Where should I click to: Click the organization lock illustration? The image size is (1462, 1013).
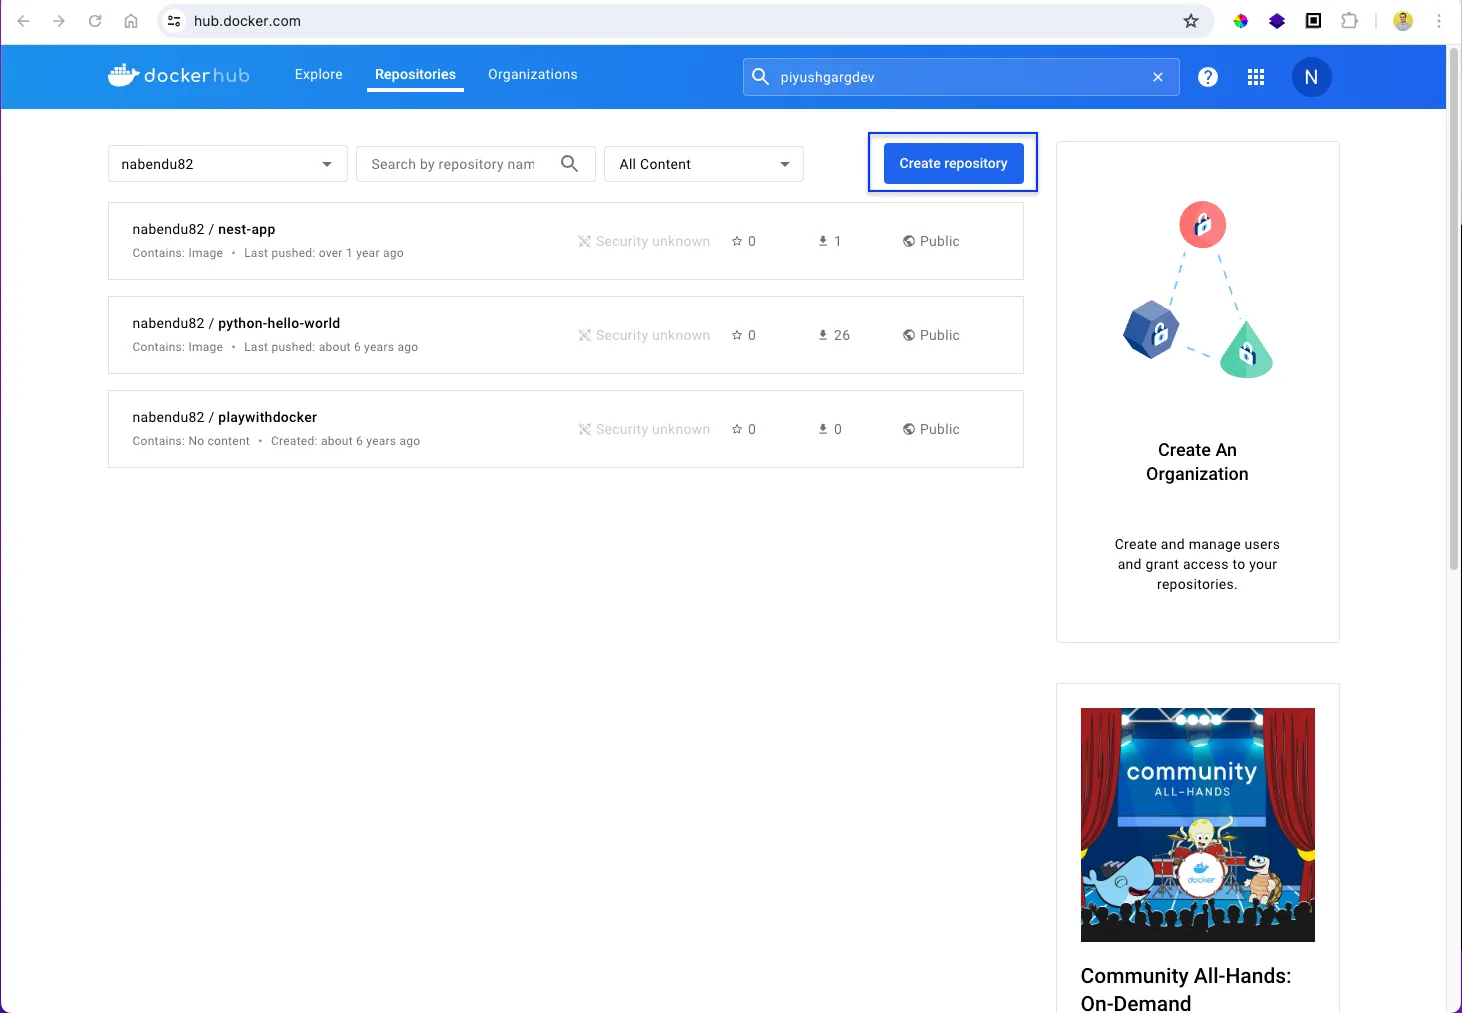tap(1198, 290)
